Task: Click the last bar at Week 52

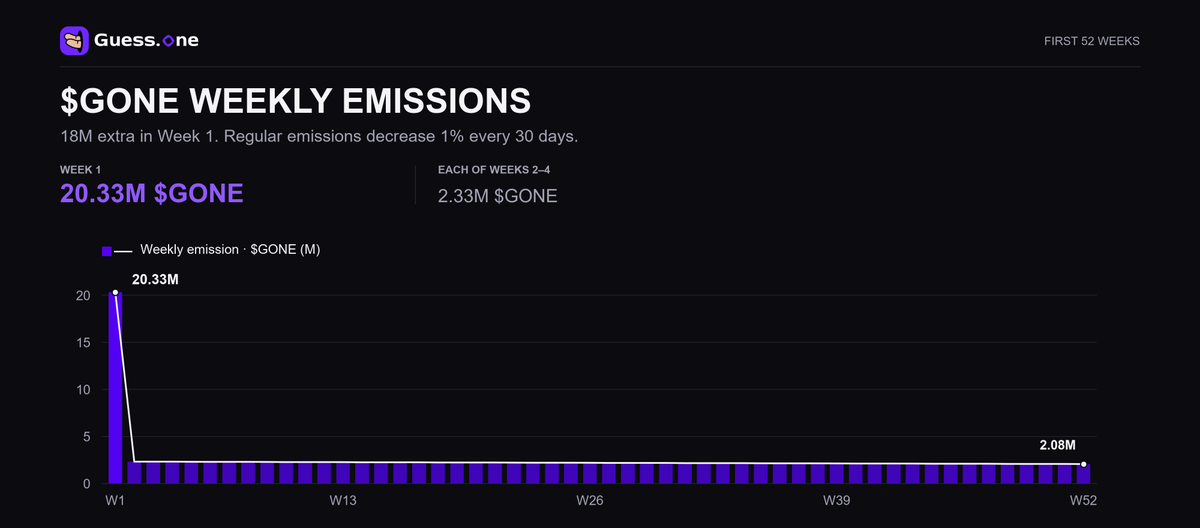Action: [1083, 474]
